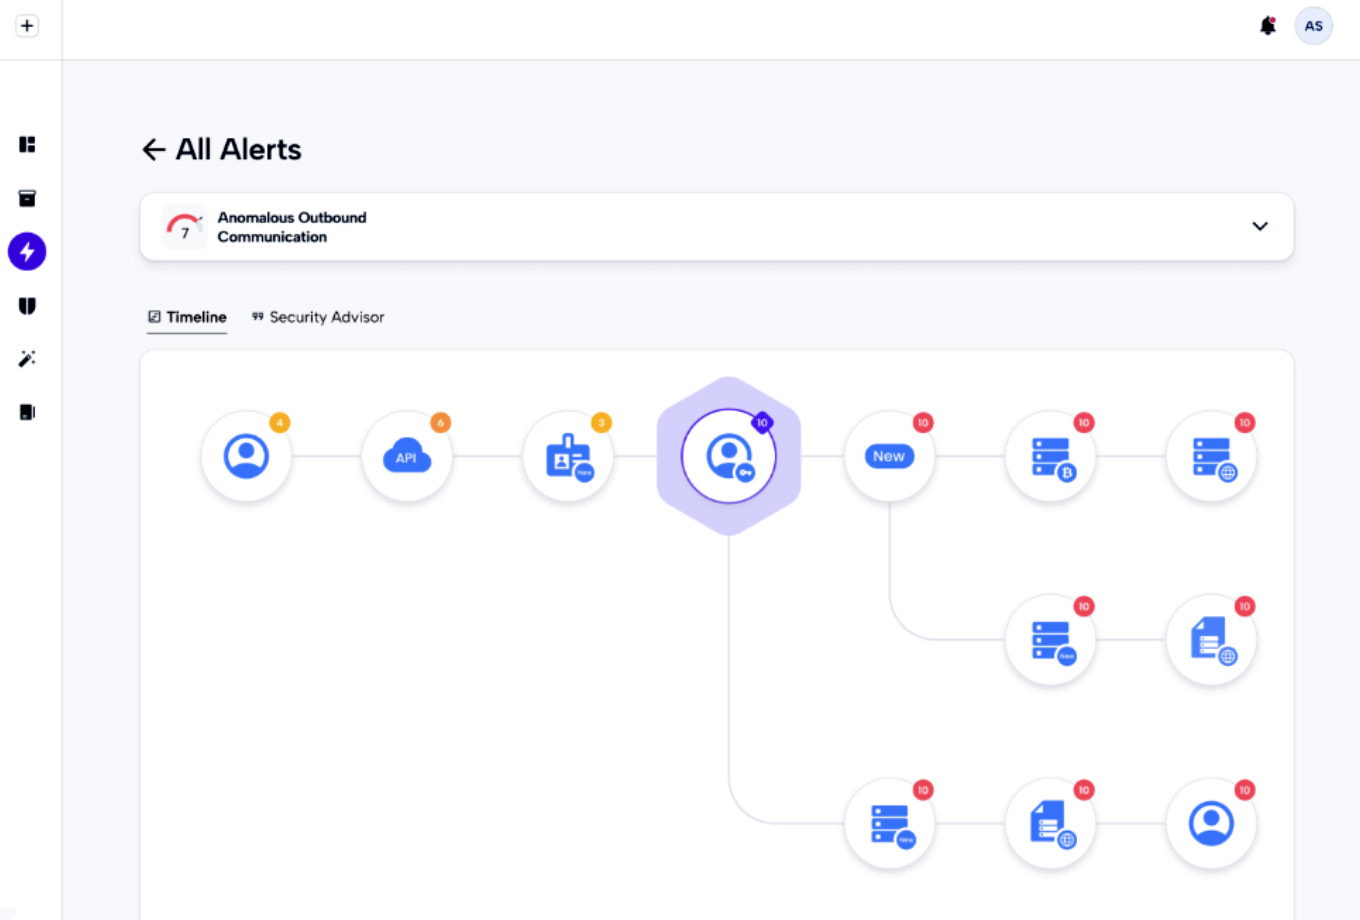Screen dimensions: 1360x920
Task: Expand the Anomalous Outbound Communication chevron
Action: coord(1260,227)
